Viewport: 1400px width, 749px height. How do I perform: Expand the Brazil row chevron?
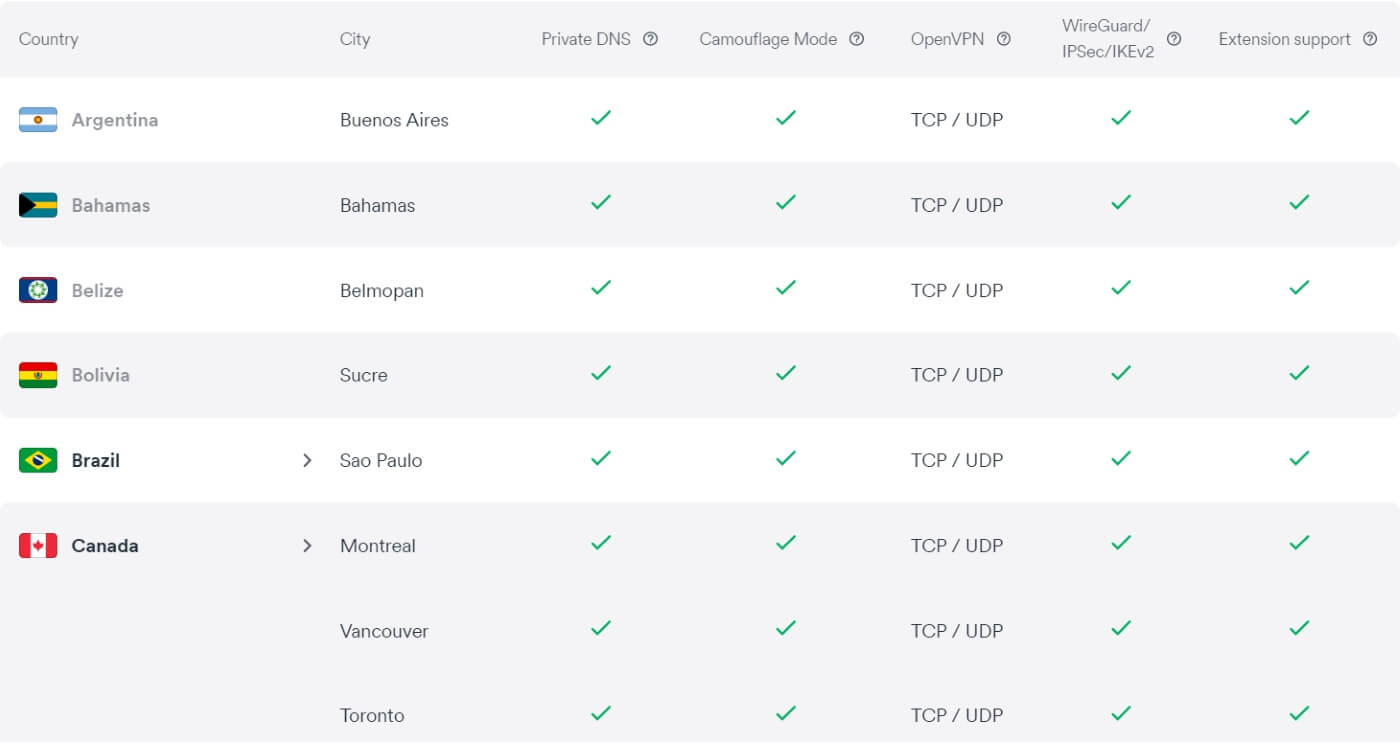[x=307, y=460]
